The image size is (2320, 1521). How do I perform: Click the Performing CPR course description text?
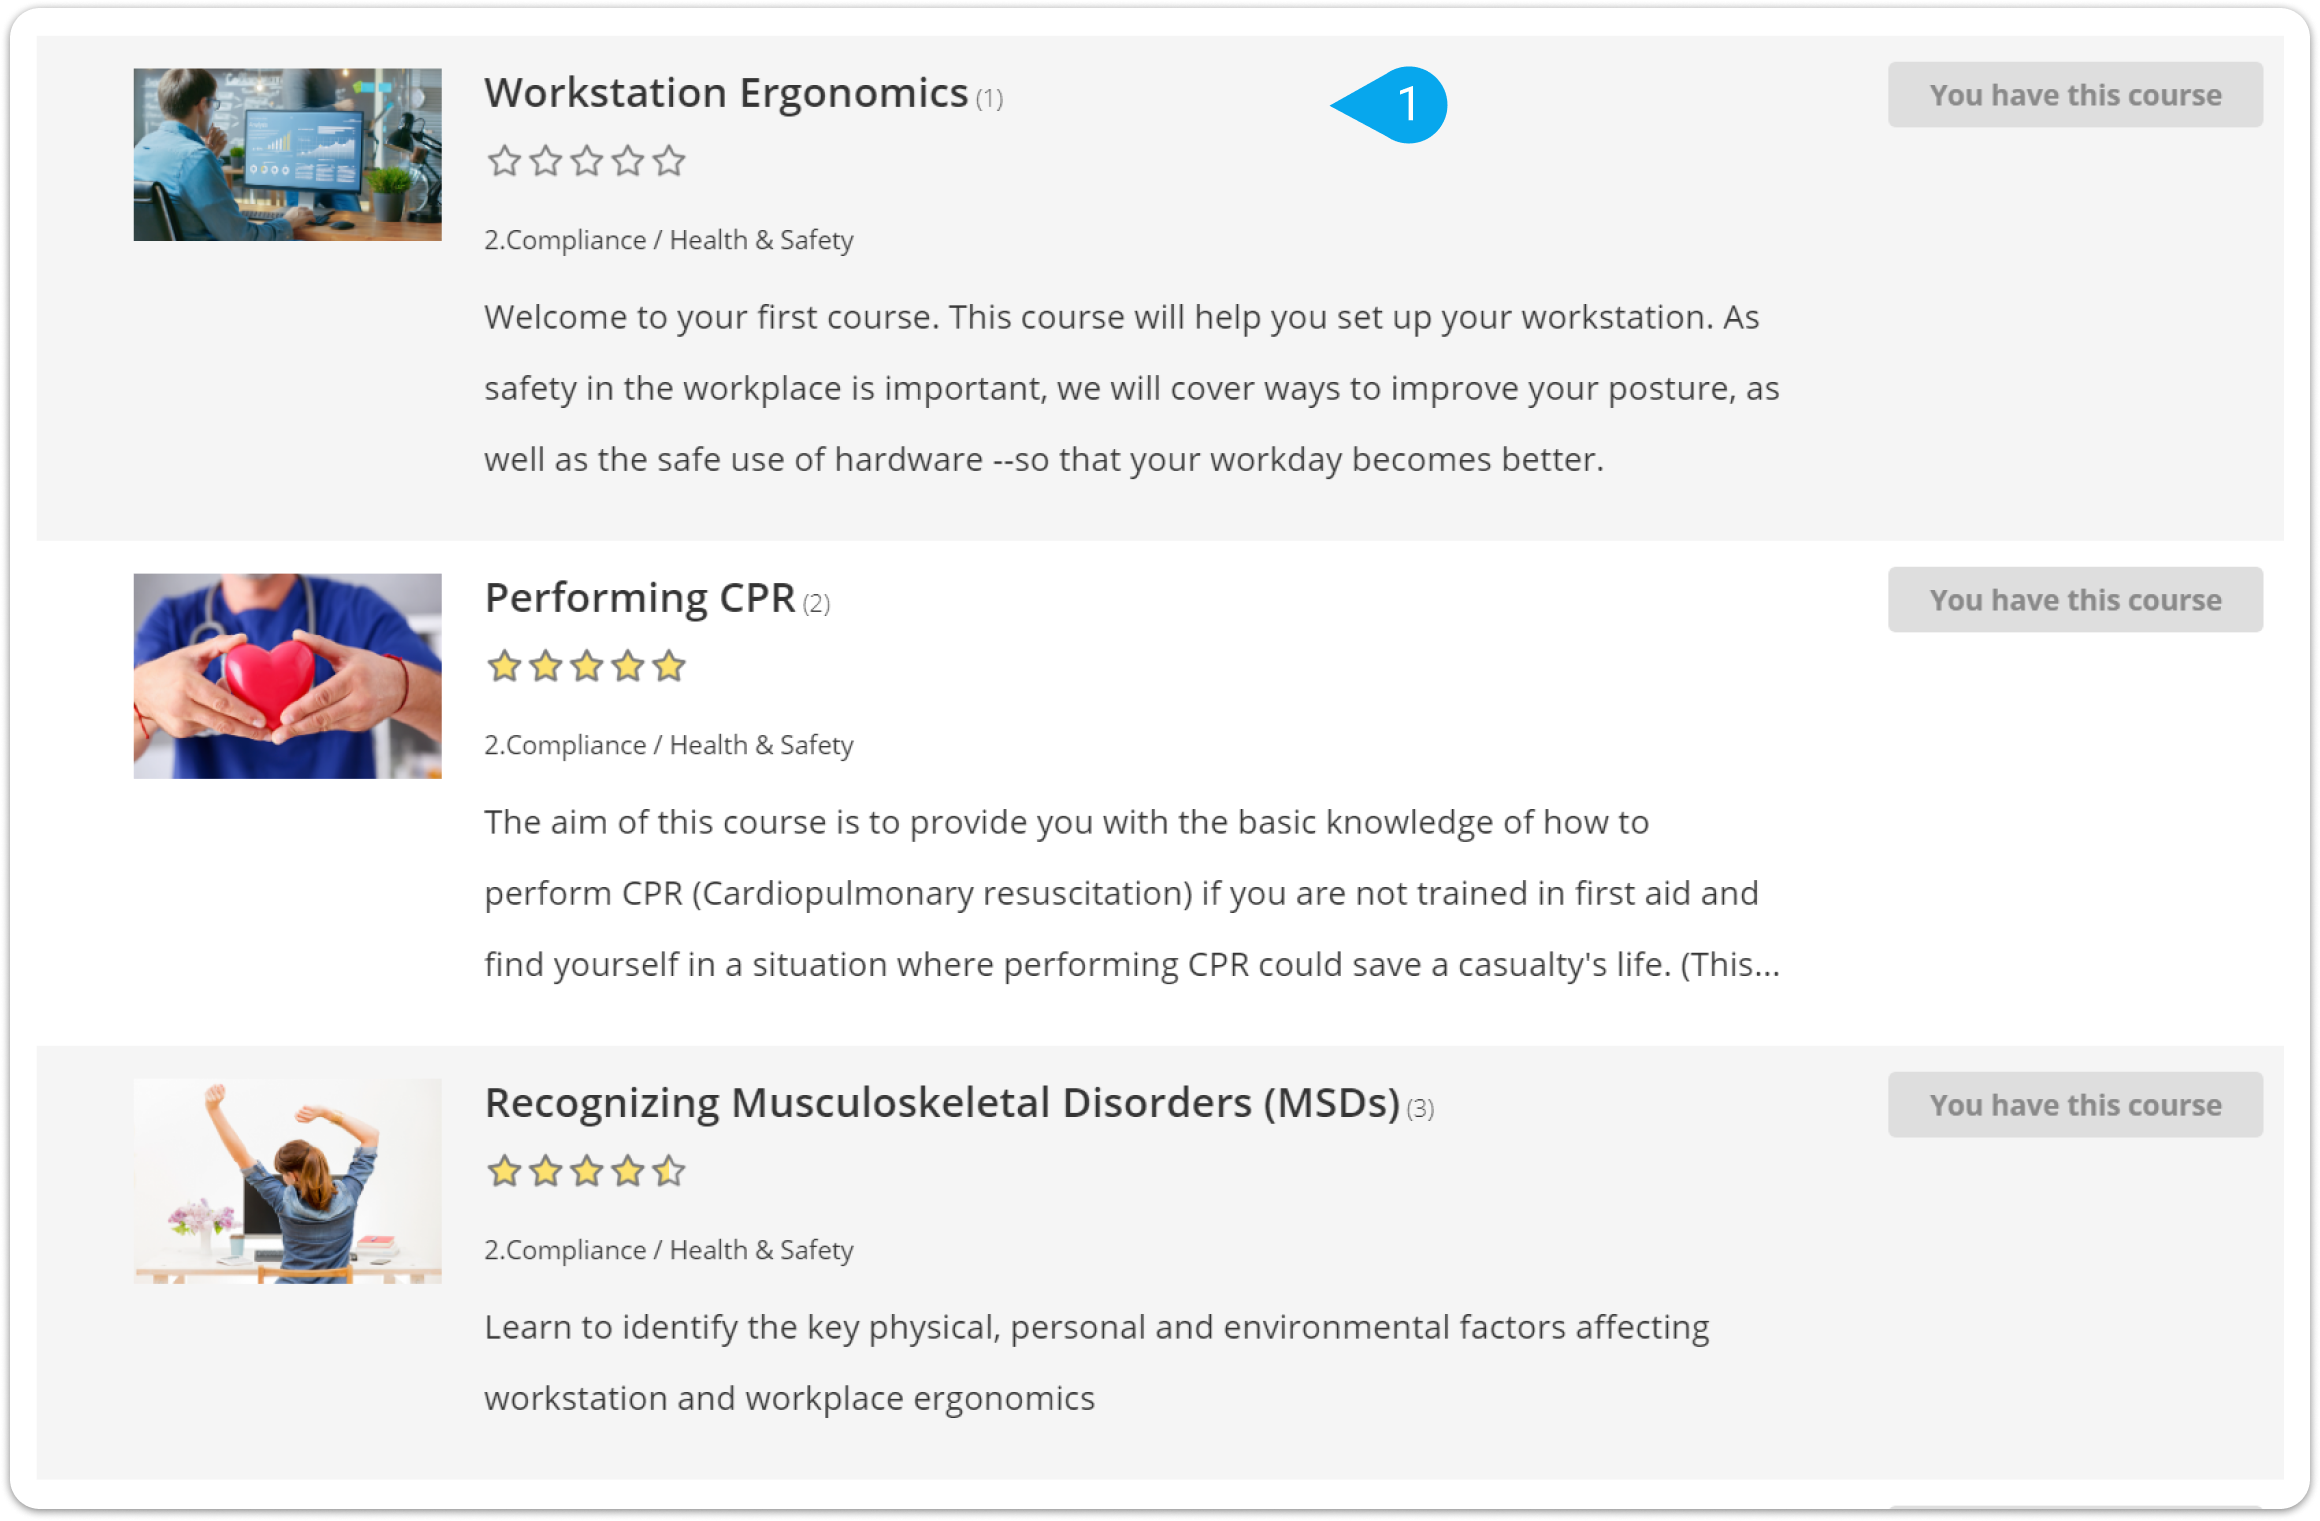coord(1132,893)
